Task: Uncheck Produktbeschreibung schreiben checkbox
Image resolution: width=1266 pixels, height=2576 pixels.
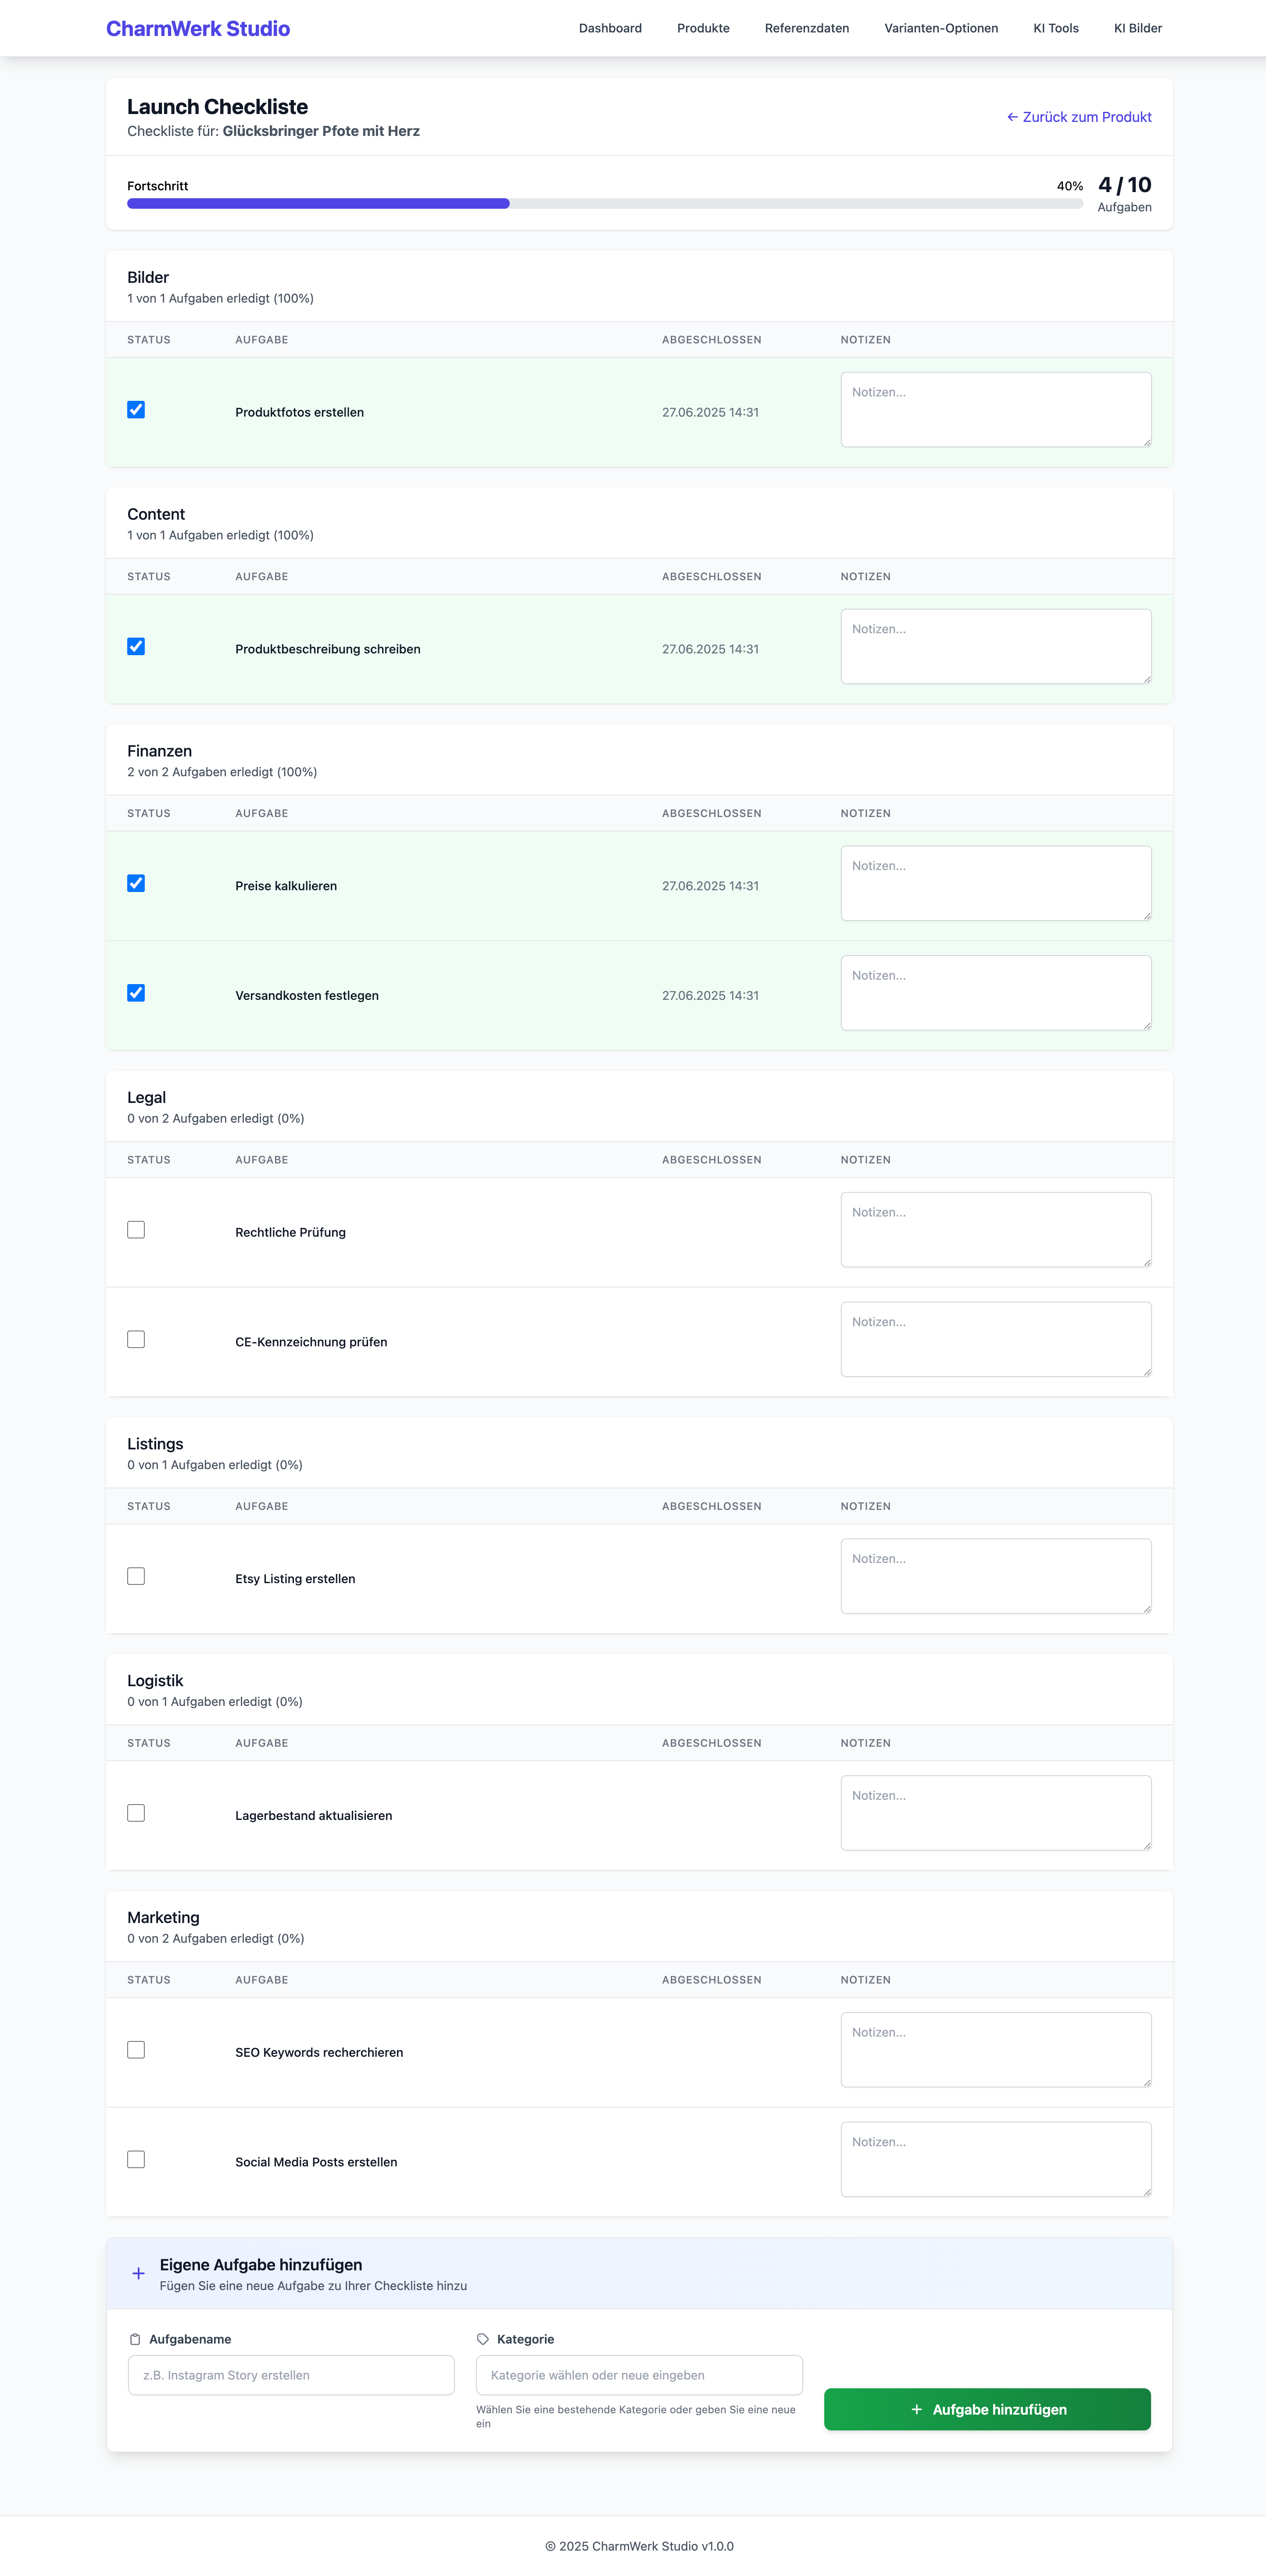Action: pyautogui.click(x=136, y=647)
